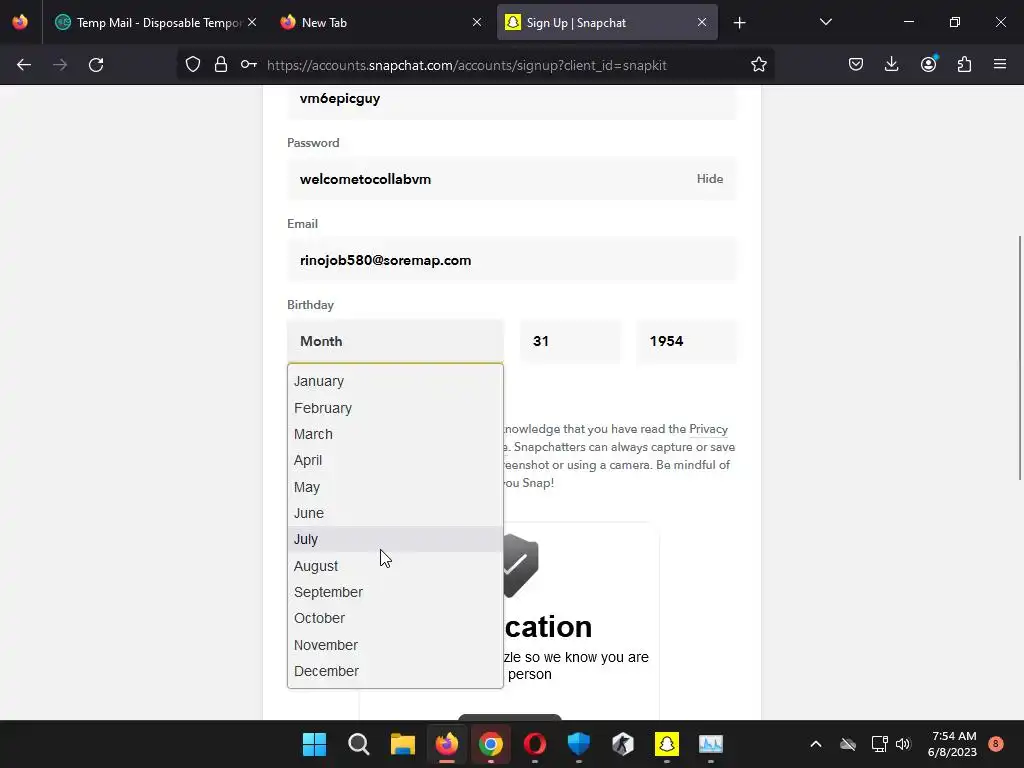
Task: Open the notification count badge
Action: [995, 743]
